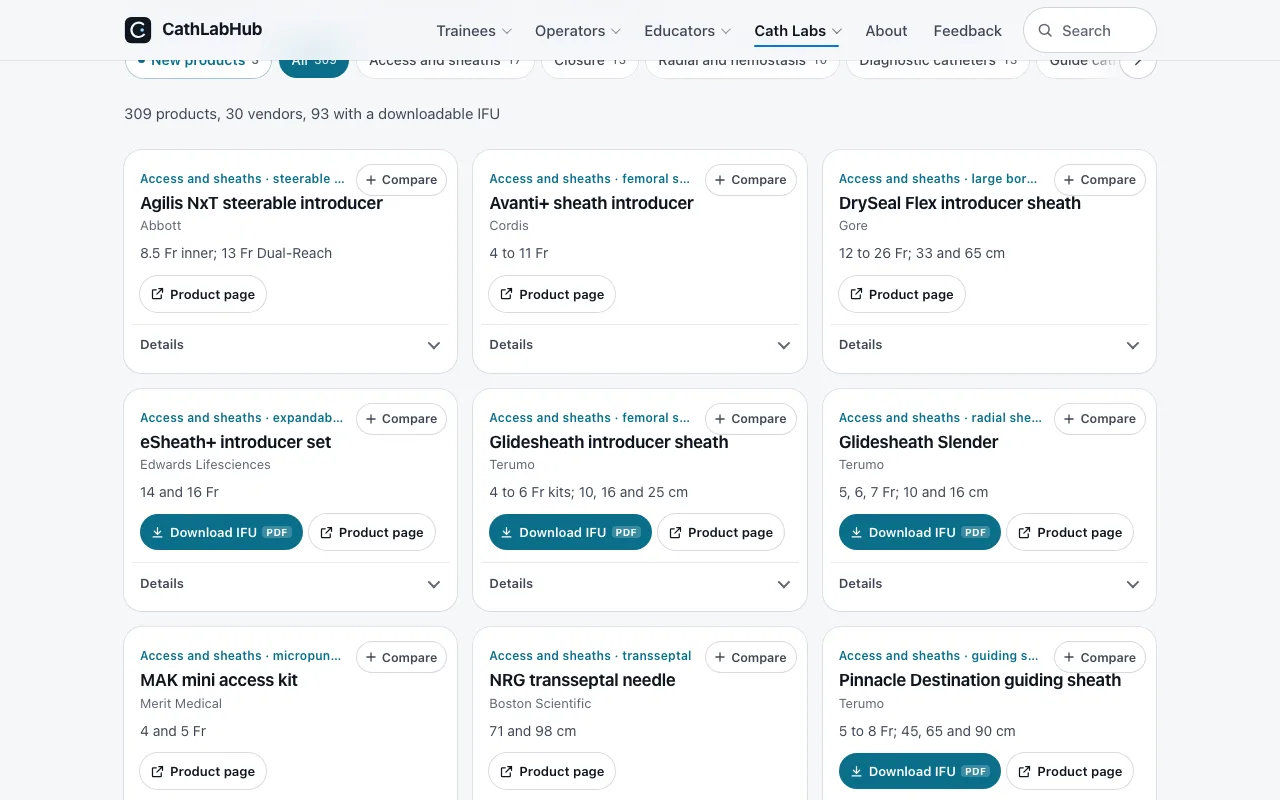Add DrySeal Flex introducer sheath to compare
The image size is (1280, 800).
click(x=1100, y=180)
